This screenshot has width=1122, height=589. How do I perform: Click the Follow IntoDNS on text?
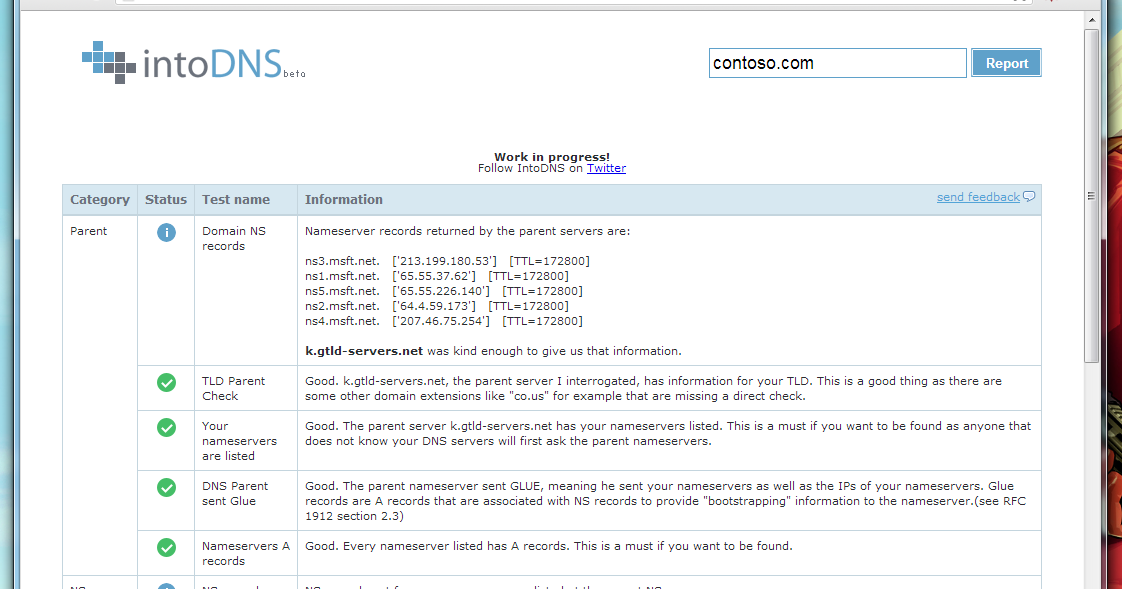[x=531, y=168]
